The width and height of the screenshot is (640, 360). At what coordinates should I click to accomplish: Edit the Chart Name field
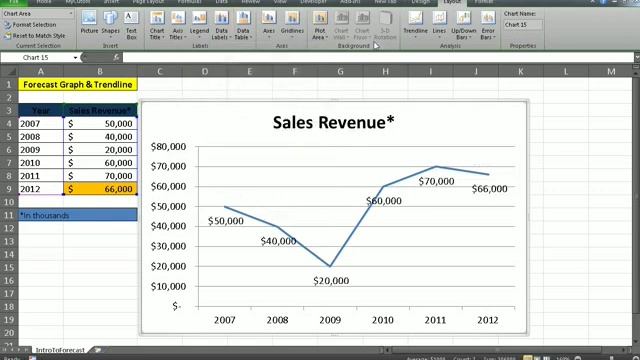pyautogui.click(x=523, y=25)
